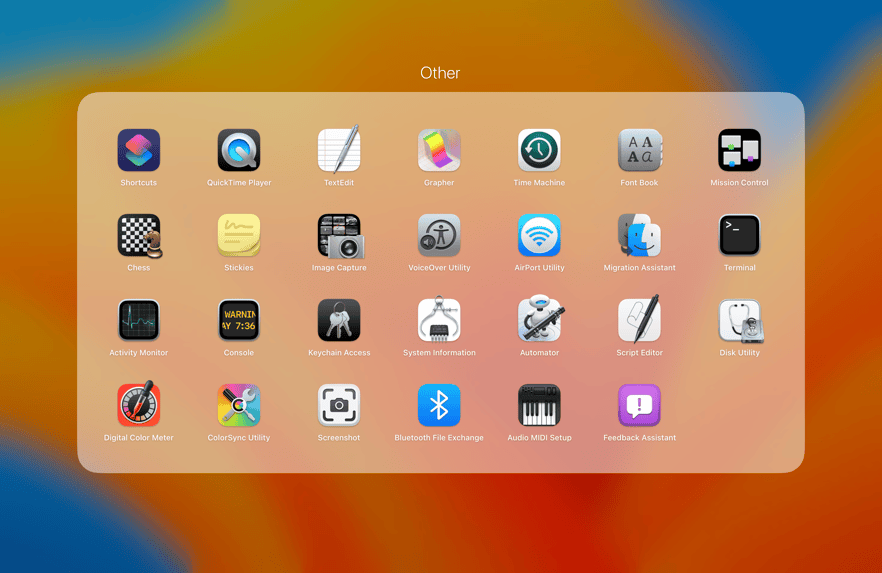Launch AirPort Utility

tap(539, 235)
